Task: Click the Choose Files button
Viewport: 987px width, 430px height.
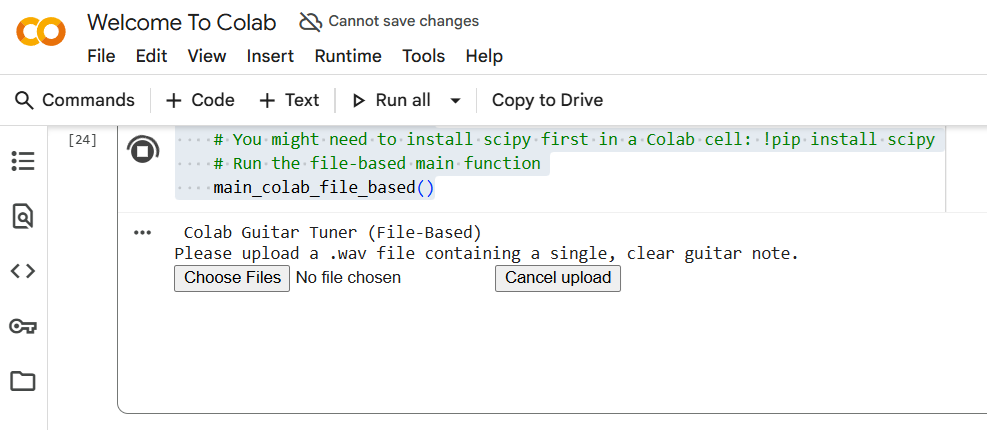Action: click(x=232, y=278)
